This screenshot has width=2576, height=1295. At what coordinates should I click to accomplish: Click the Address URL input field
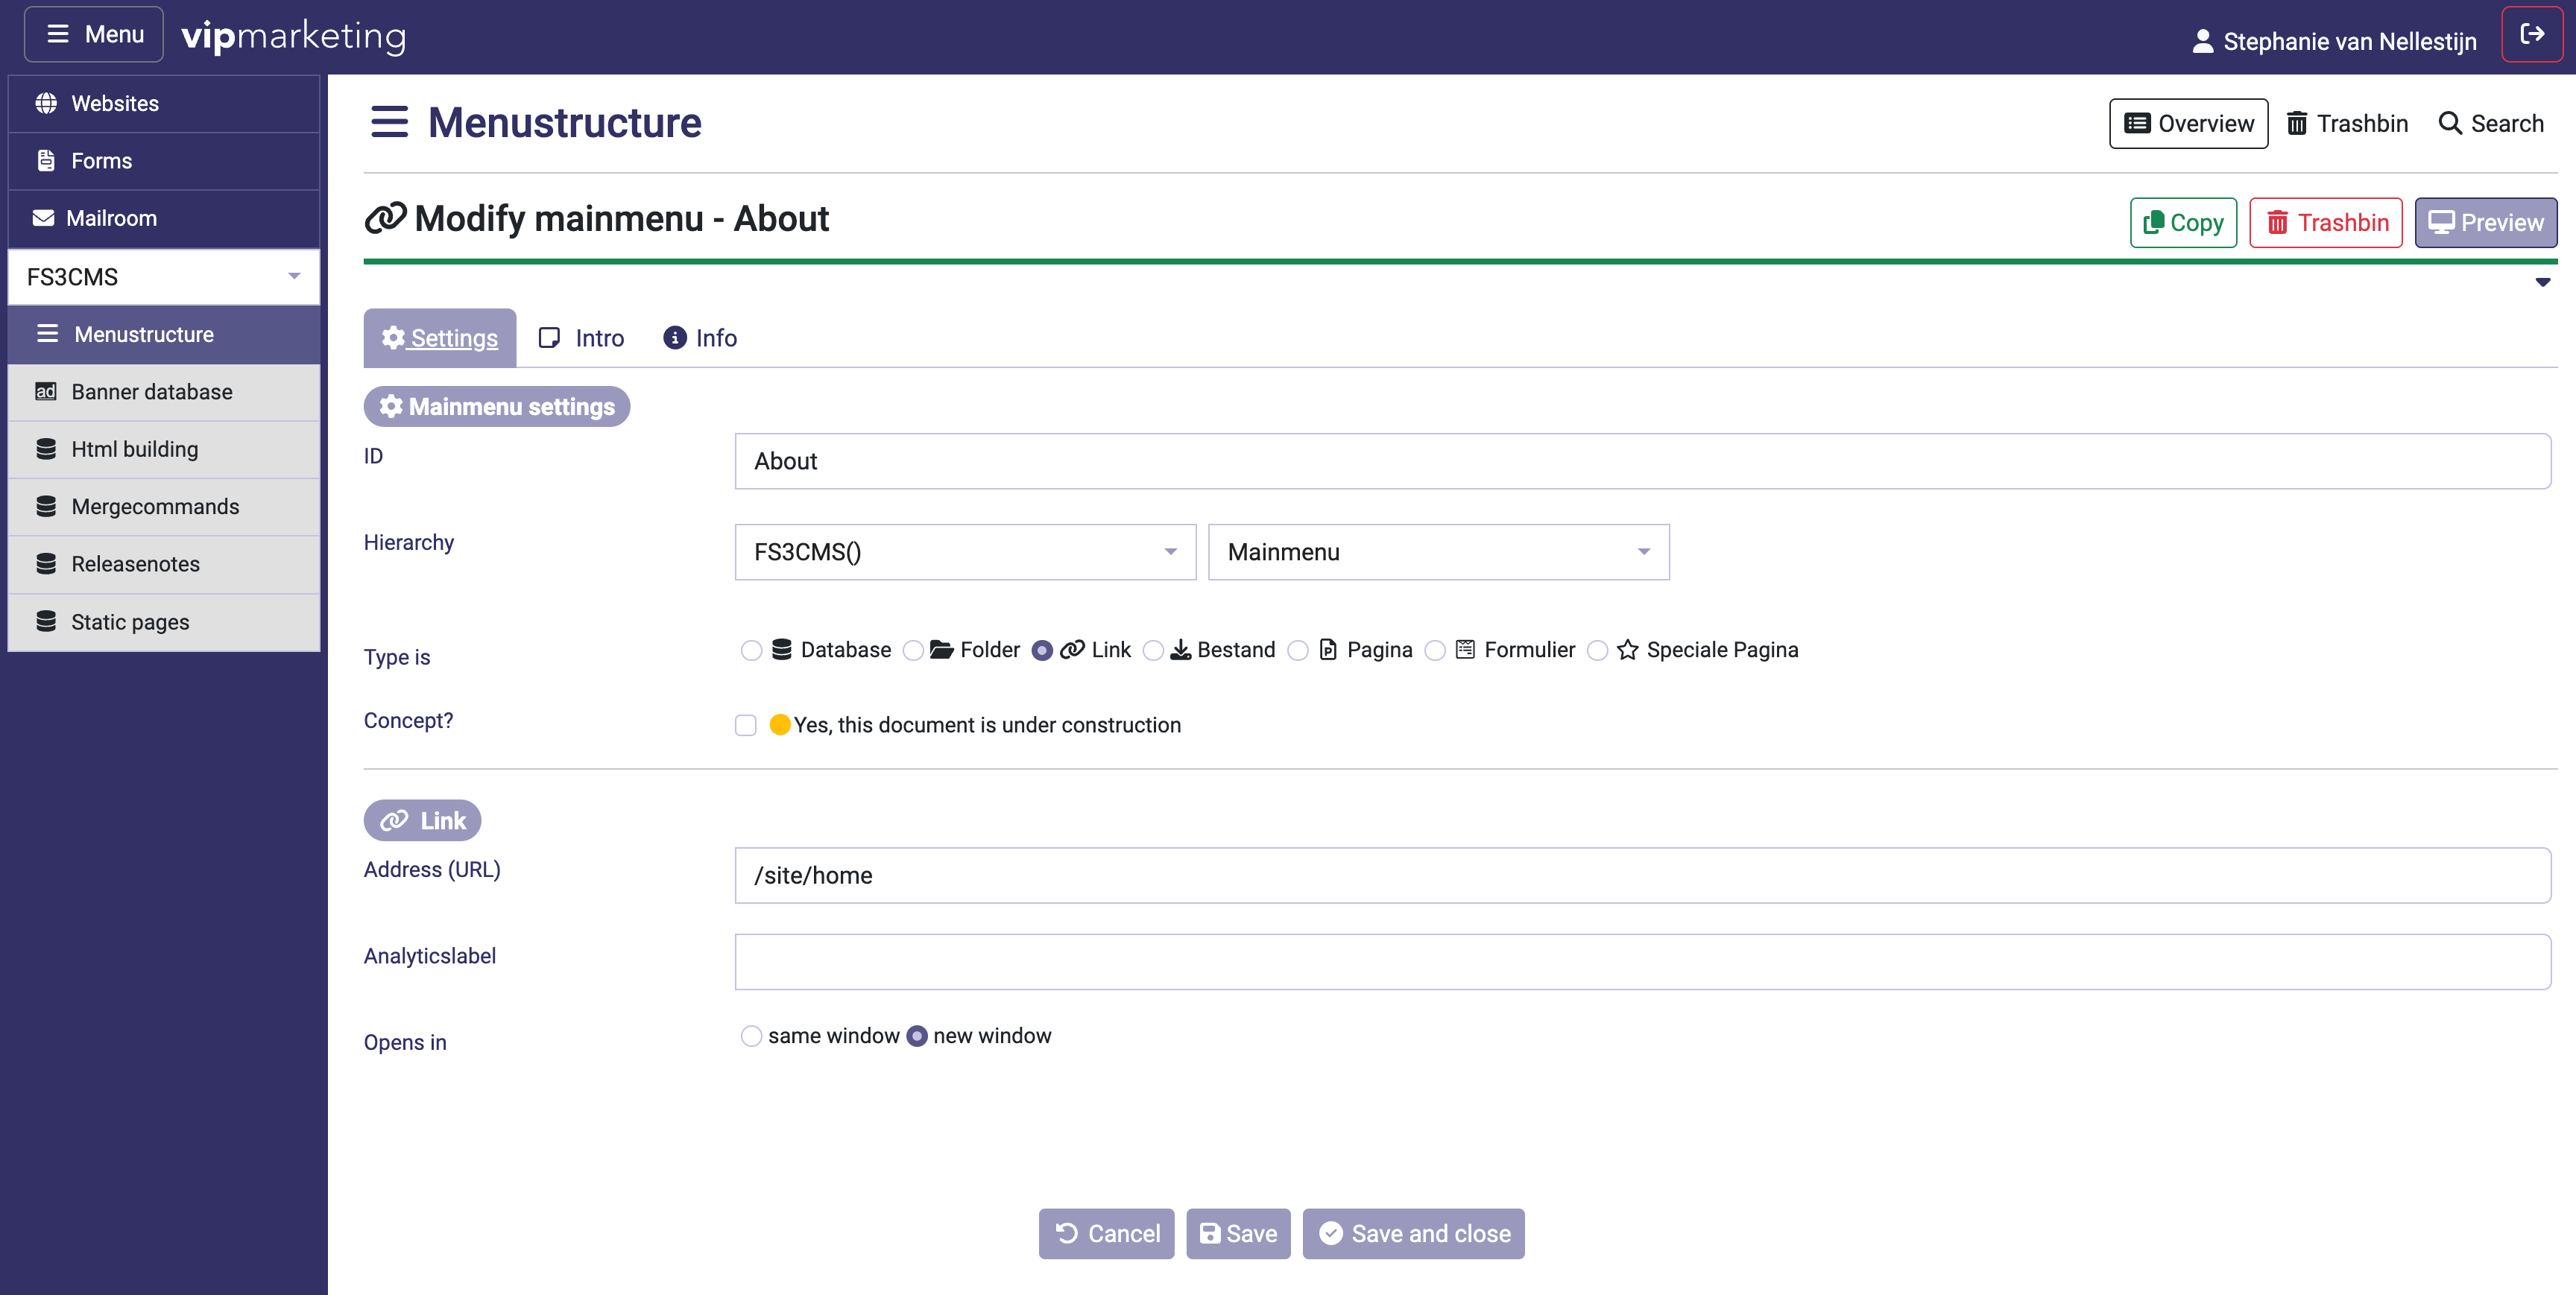point(1643,875)
